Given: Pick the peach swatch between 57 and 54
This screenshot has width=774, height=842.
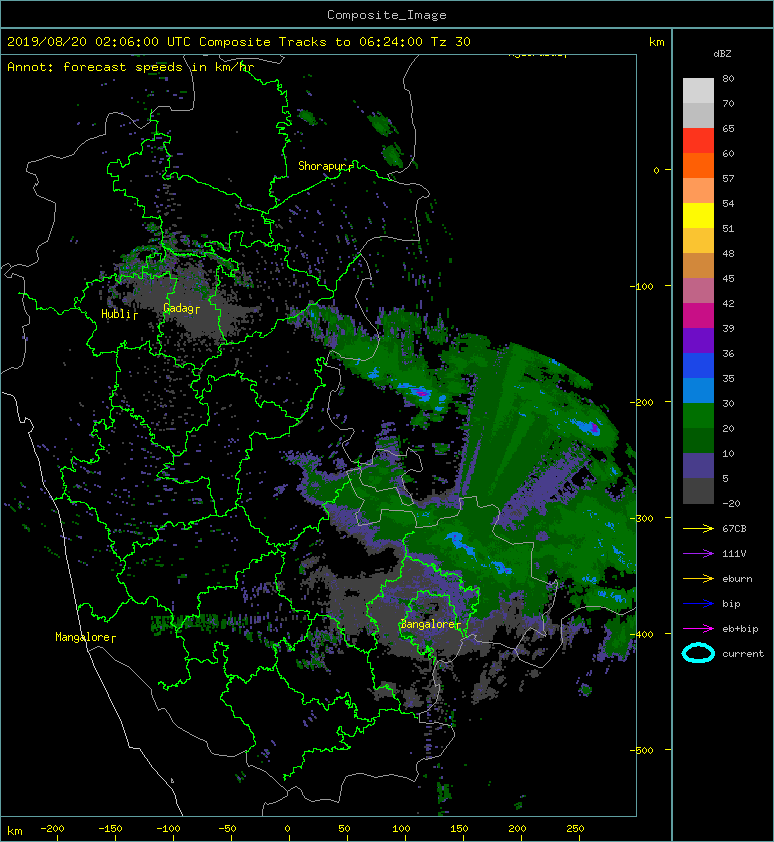Looking at the screenshot, I should [x=698, y=191].
